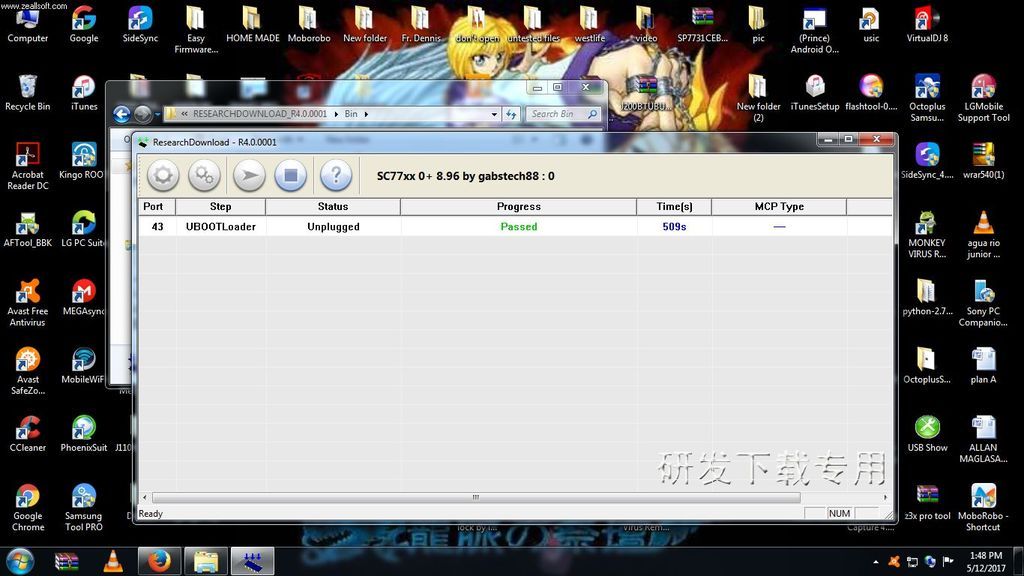
Task: Open Firefox from the taskbar
Action: tap(158, 561)
